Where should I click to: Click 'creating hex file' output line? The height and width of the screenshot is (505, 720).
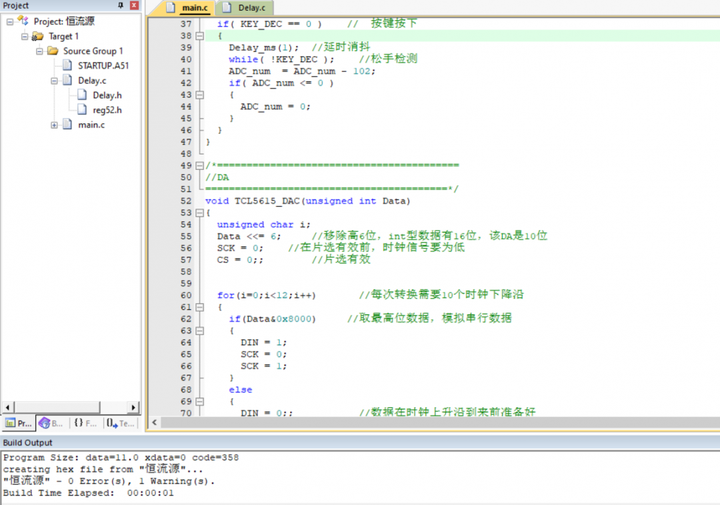[x=103, y=469]
